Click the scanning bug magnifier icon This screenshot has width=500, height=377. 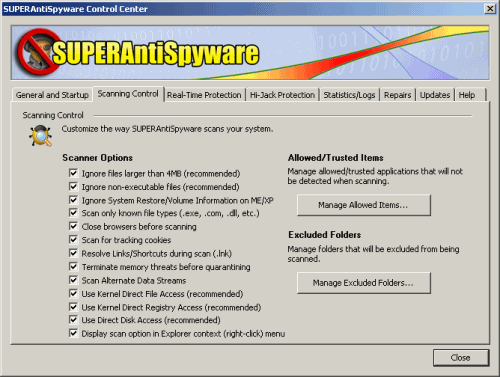tap(40, 136)
